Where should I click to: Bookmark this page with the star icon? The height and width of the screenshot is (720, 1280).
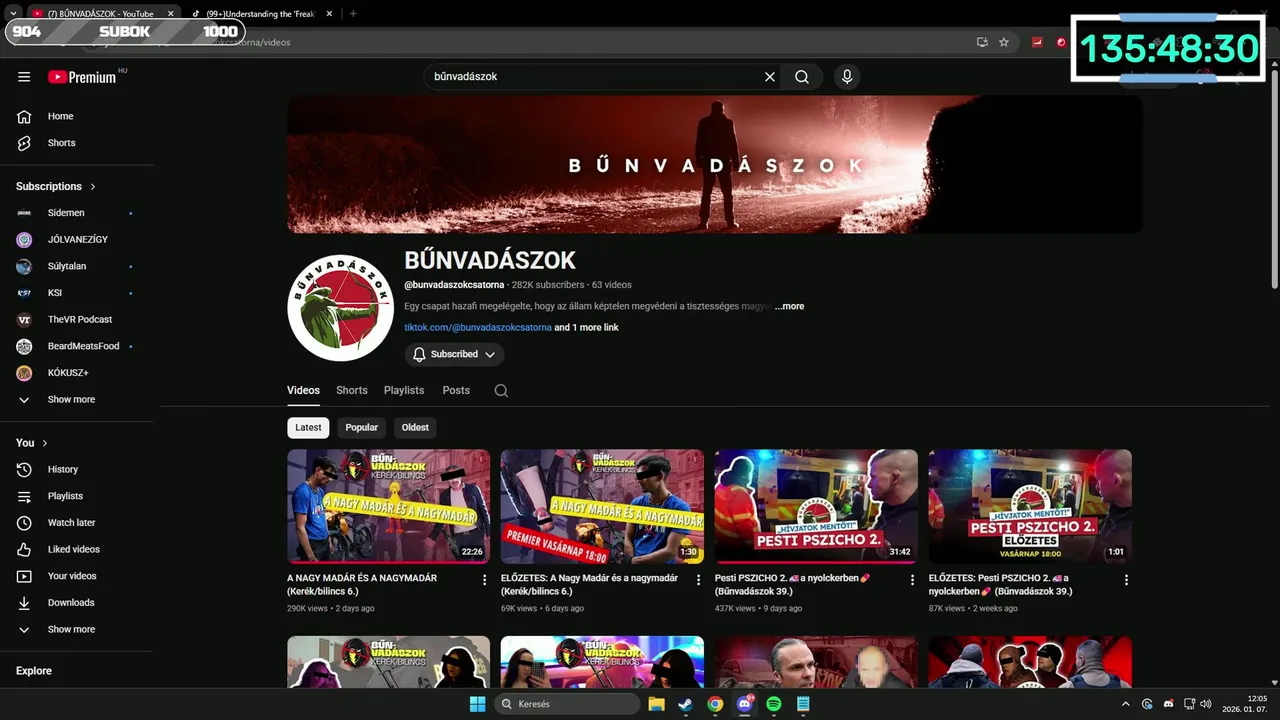click(x=1004, y=42)
